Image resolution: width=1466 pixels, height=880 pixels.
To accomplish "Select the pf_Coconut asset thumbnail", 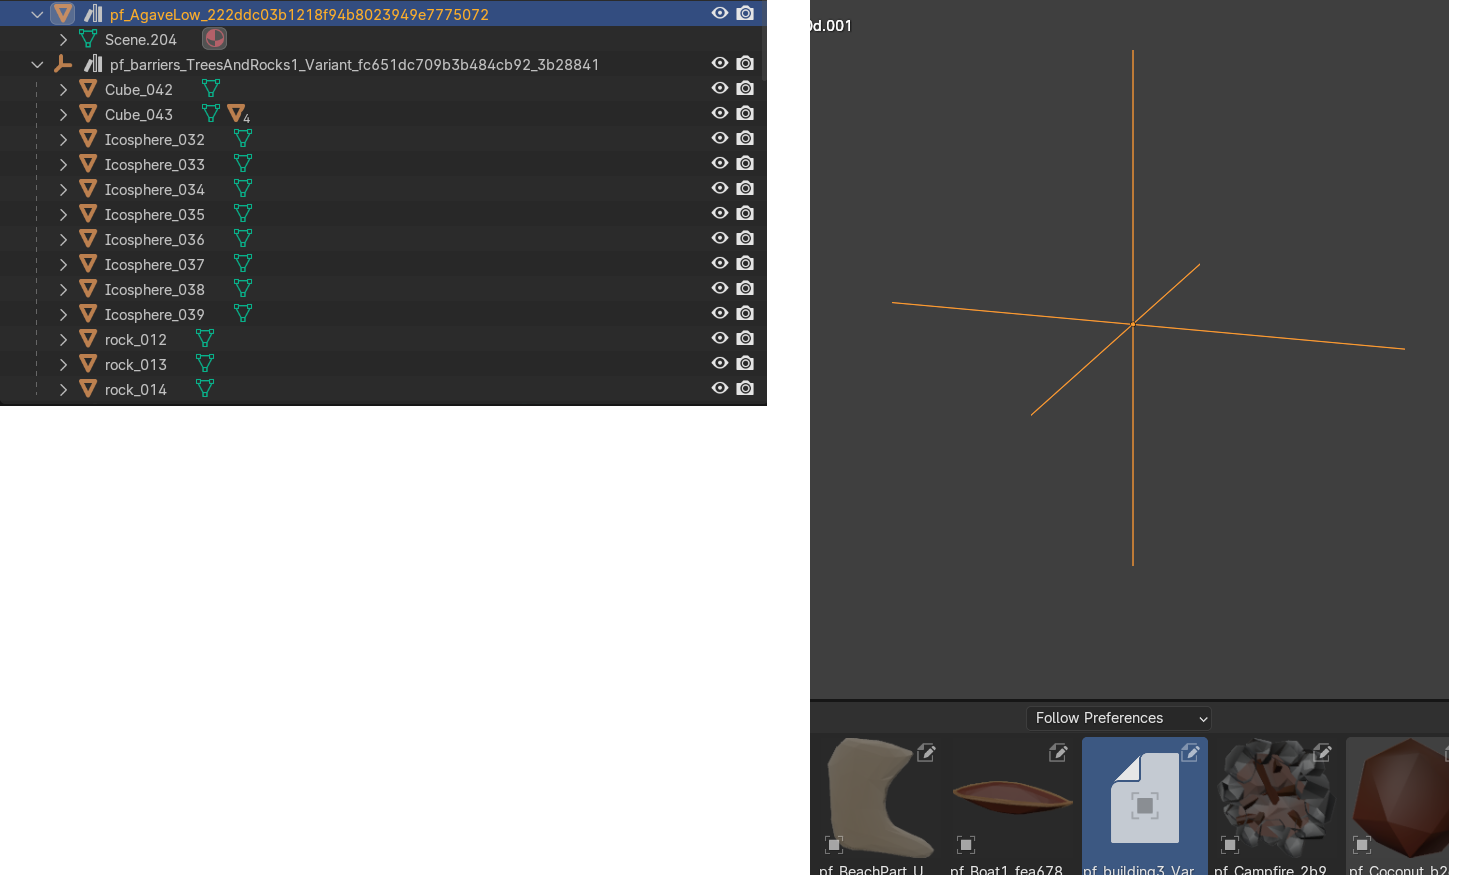I will [1397, 807].
